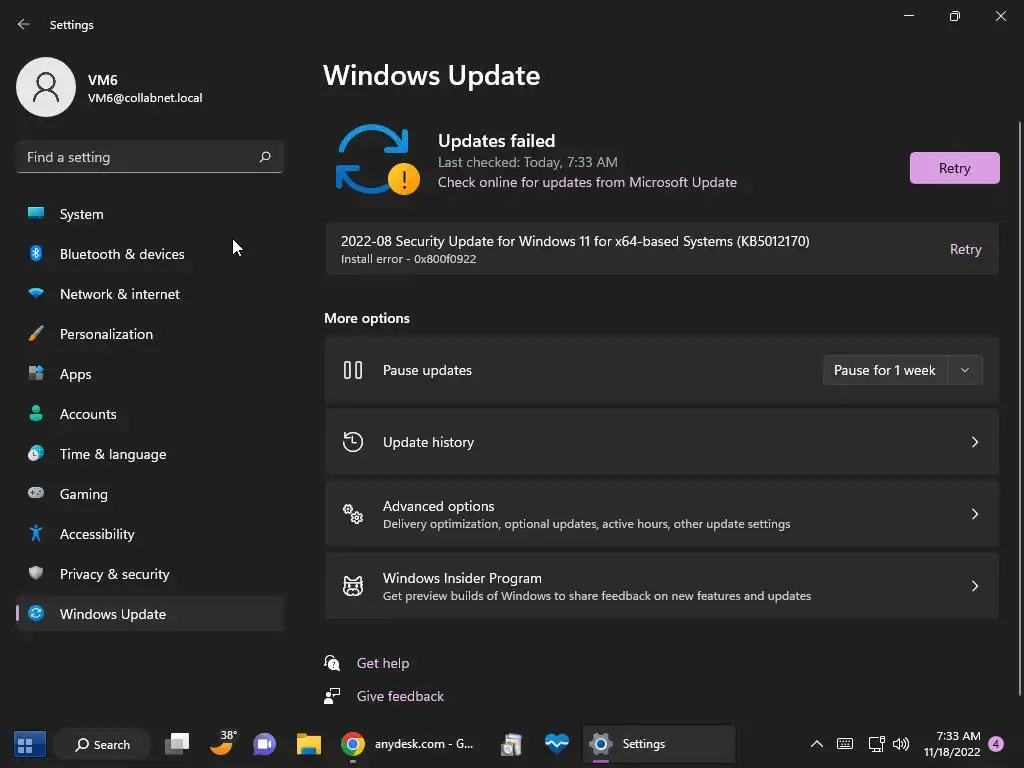Viewport: 1024px width, 768px height.
Task: Open the Windows Start menu
Action: pyautogui.click(x=29, y=744)
